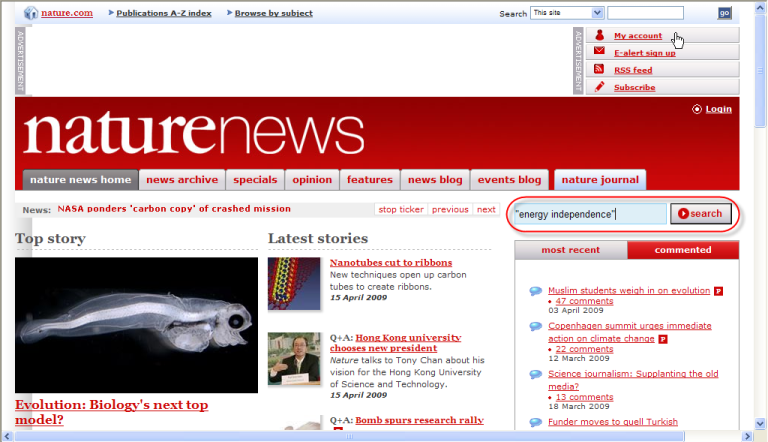Open the 47 comments link
The height and width of the screenshot is (442, 768).
584,301
